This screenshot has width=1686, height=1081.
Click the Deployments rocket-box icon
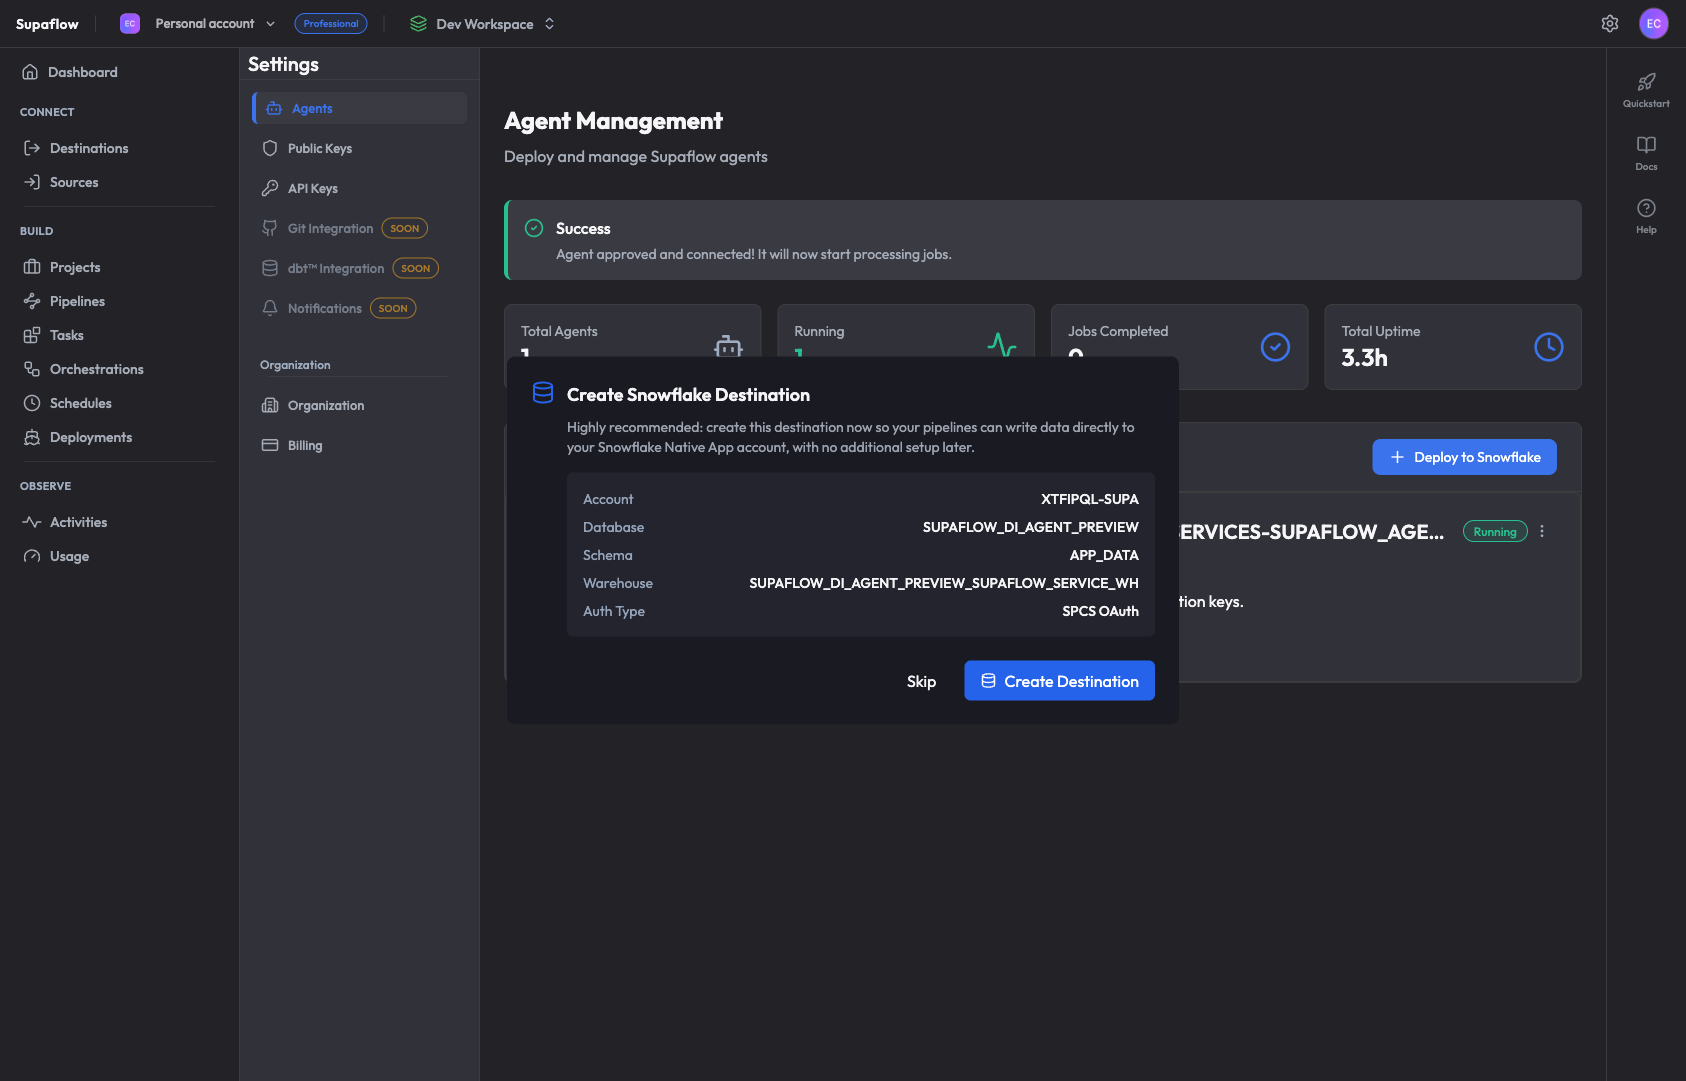click(x=30, y=437)
